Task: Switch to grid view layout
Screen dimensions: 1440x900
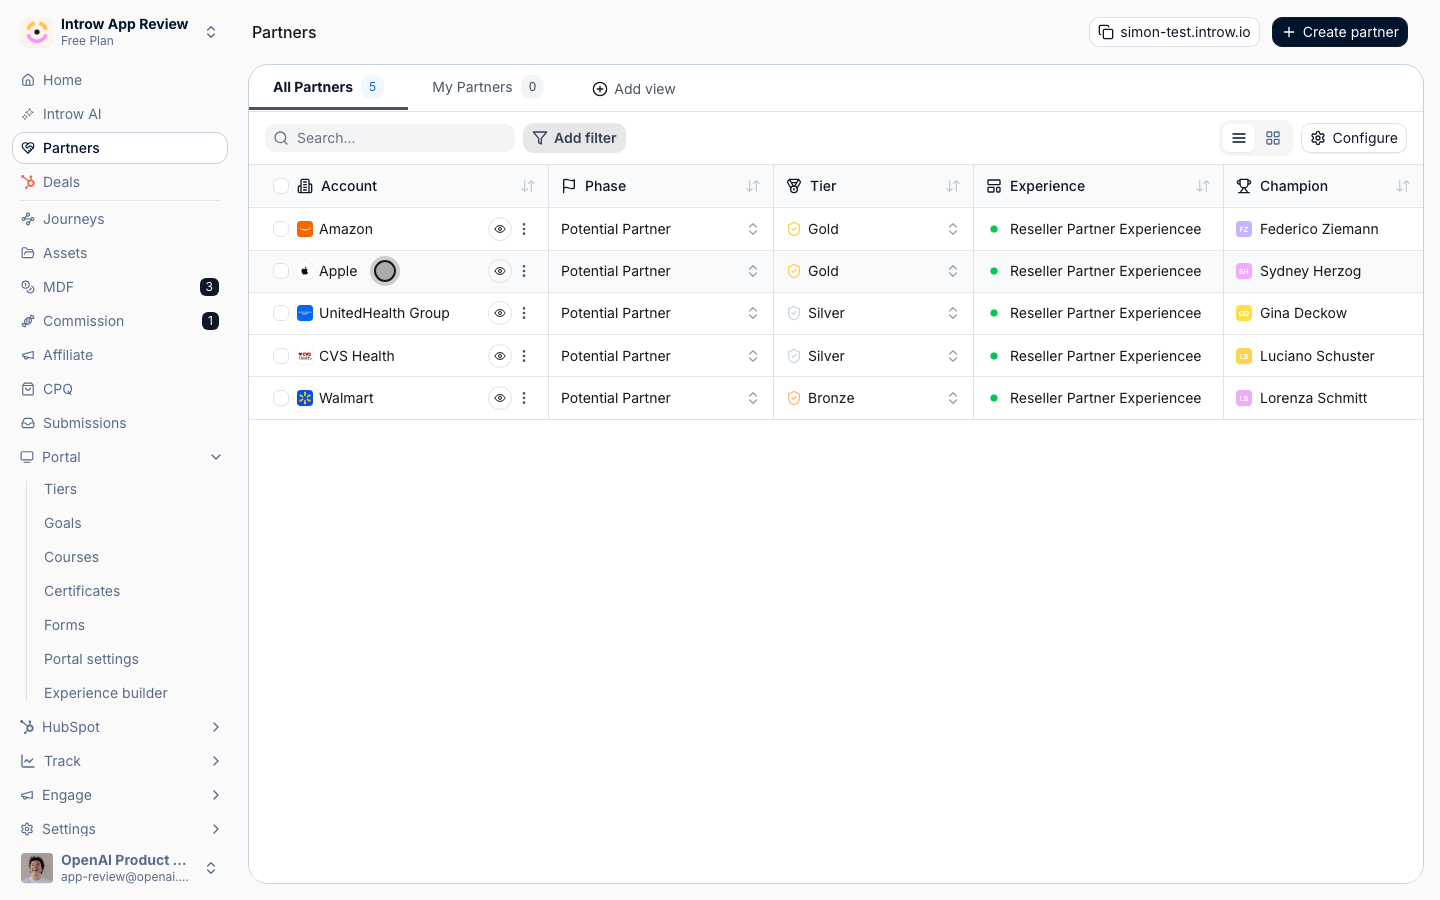Action: [1273, 138]
